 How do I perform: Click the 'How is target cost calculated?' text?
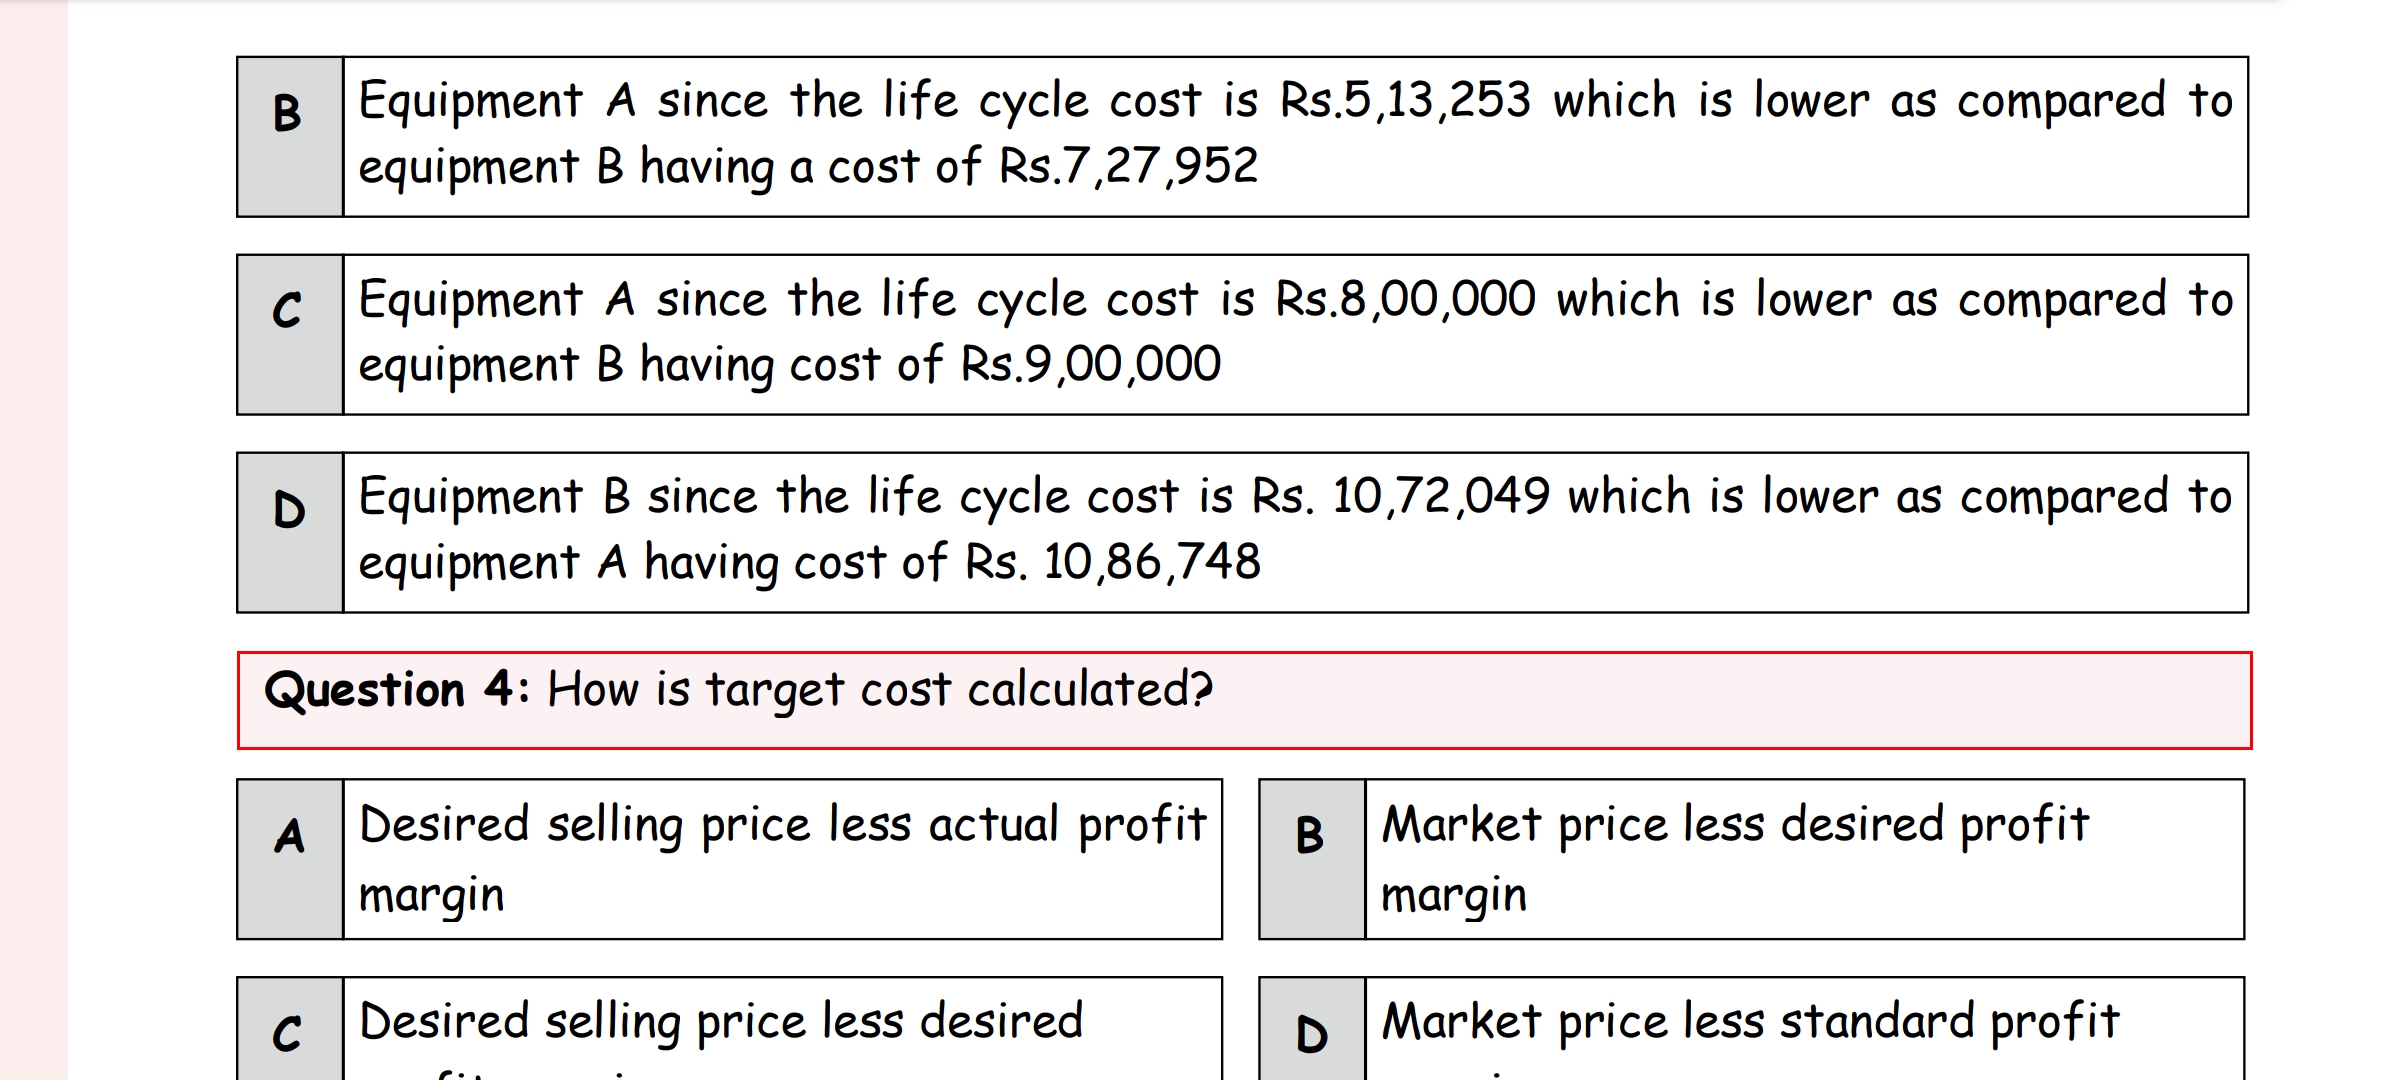(x=880, y=690)
